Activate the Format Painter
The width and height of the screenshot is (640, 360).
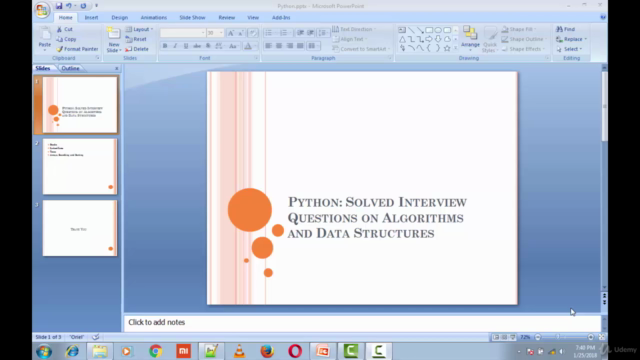pyautogui.click(x=78, y=49)
